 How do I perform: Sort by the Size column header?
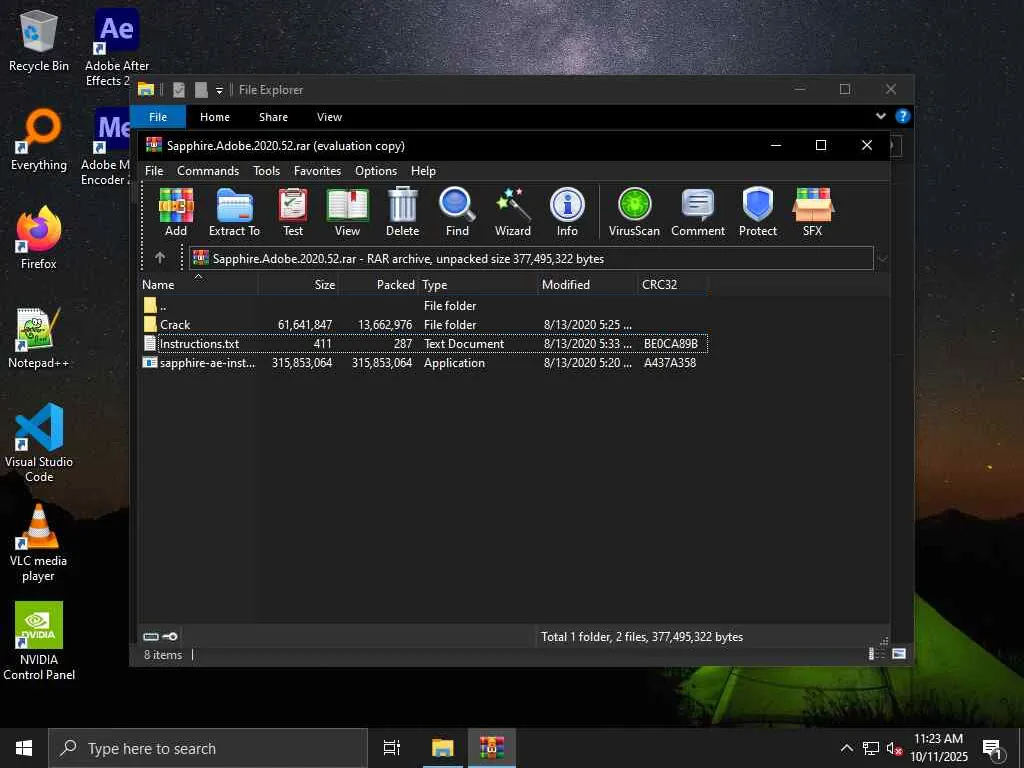(x=298, y=285)
